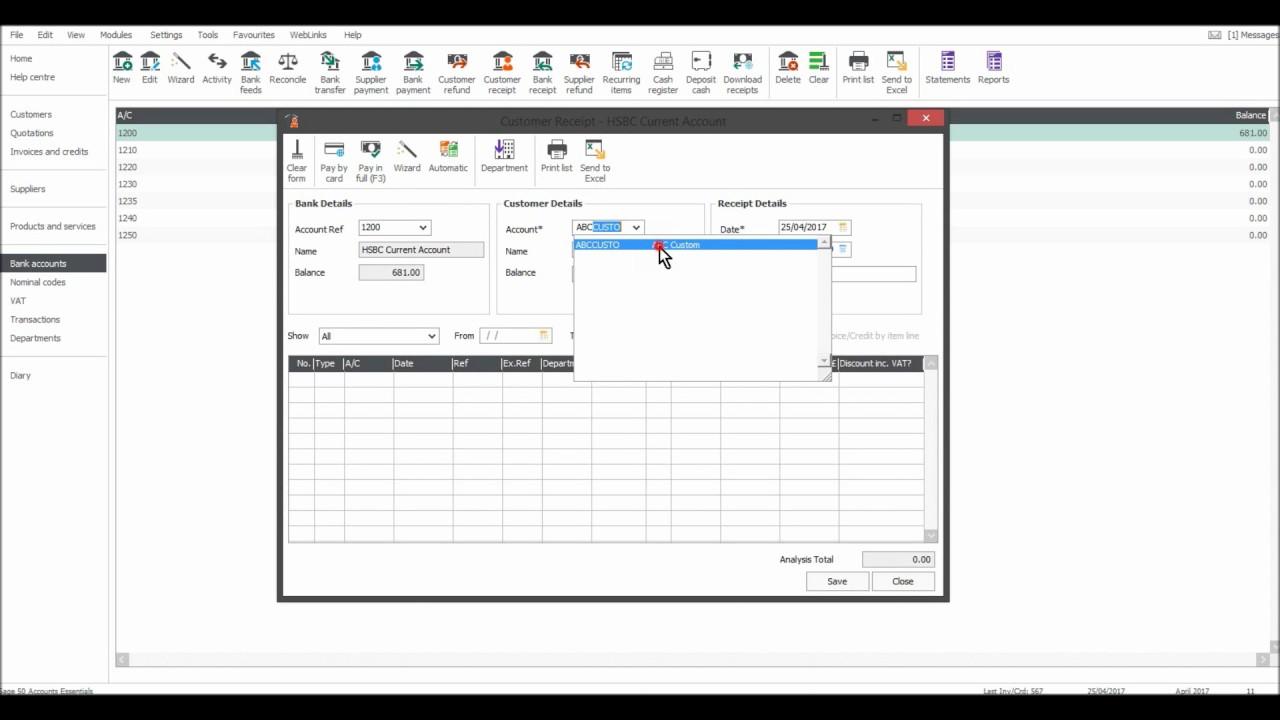Viewport: 1280px width, 720px height.
Task: Open Deposit cash
Action: click(x=701, y=73)
